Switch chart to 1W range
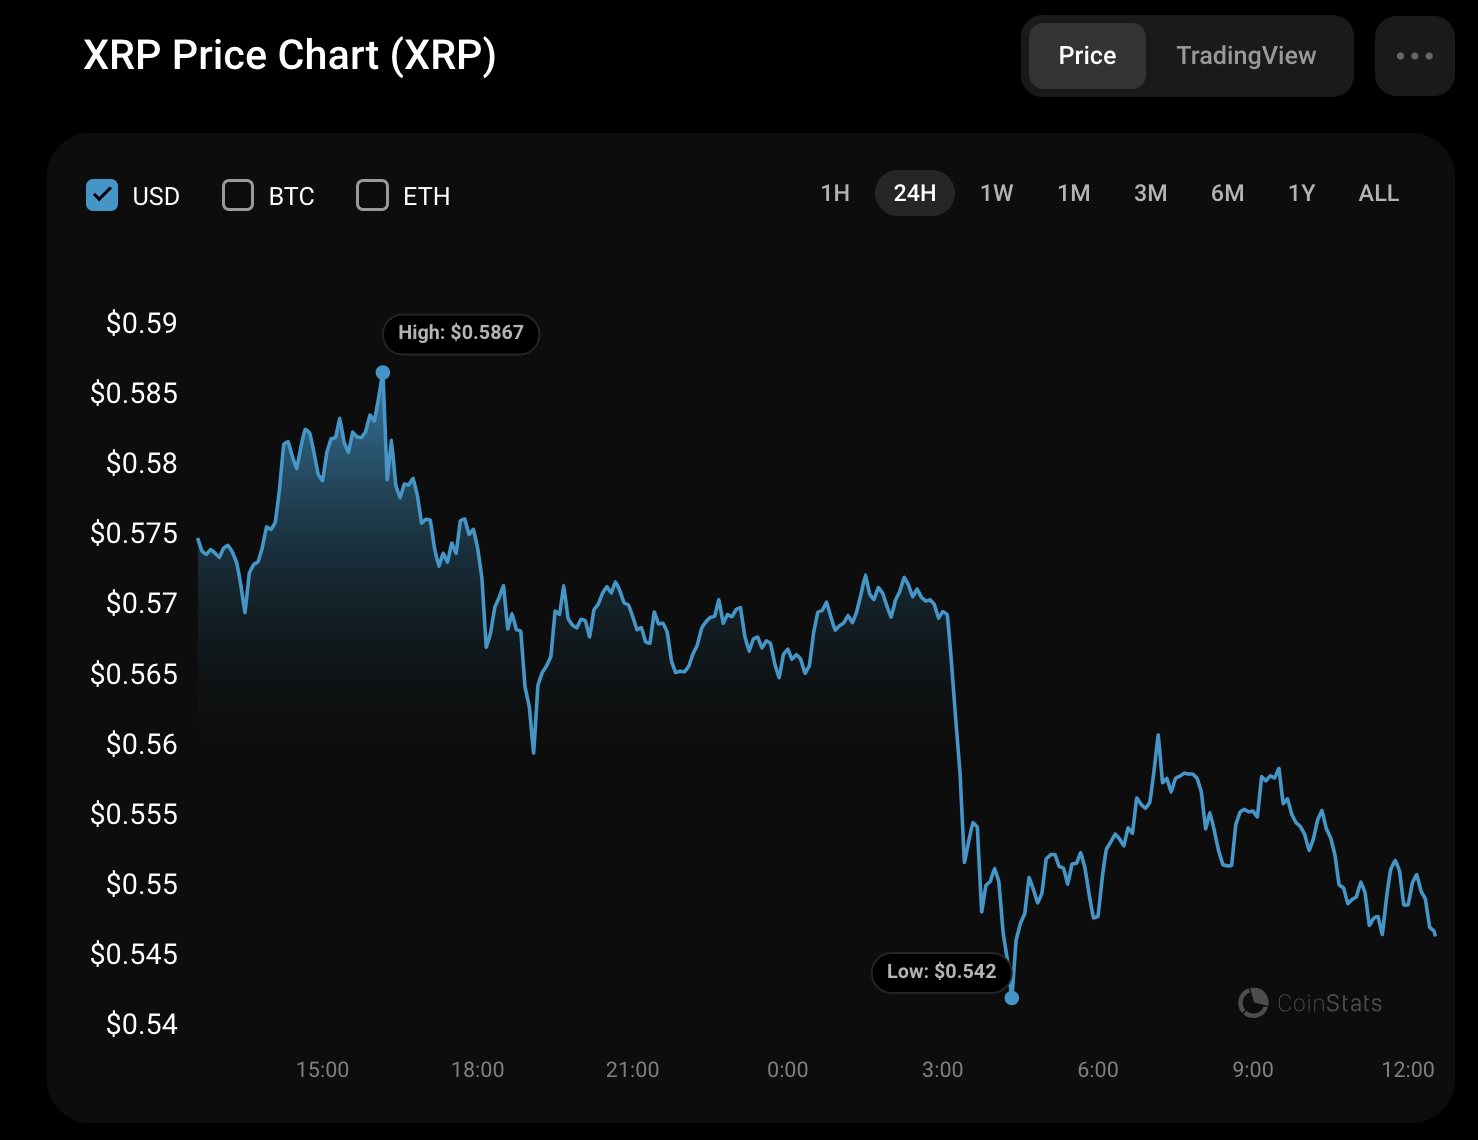This screenshot has width=1478, height=1140. (996, 193)
